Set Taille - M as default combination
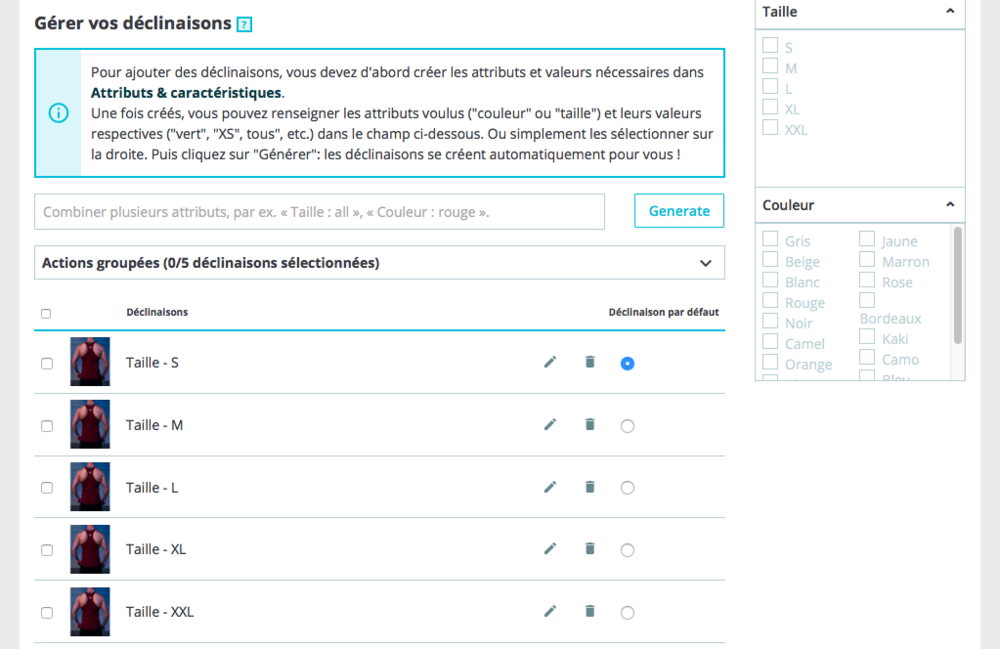This screenshot has width=1000, height=649. click(x=627, y=426)
